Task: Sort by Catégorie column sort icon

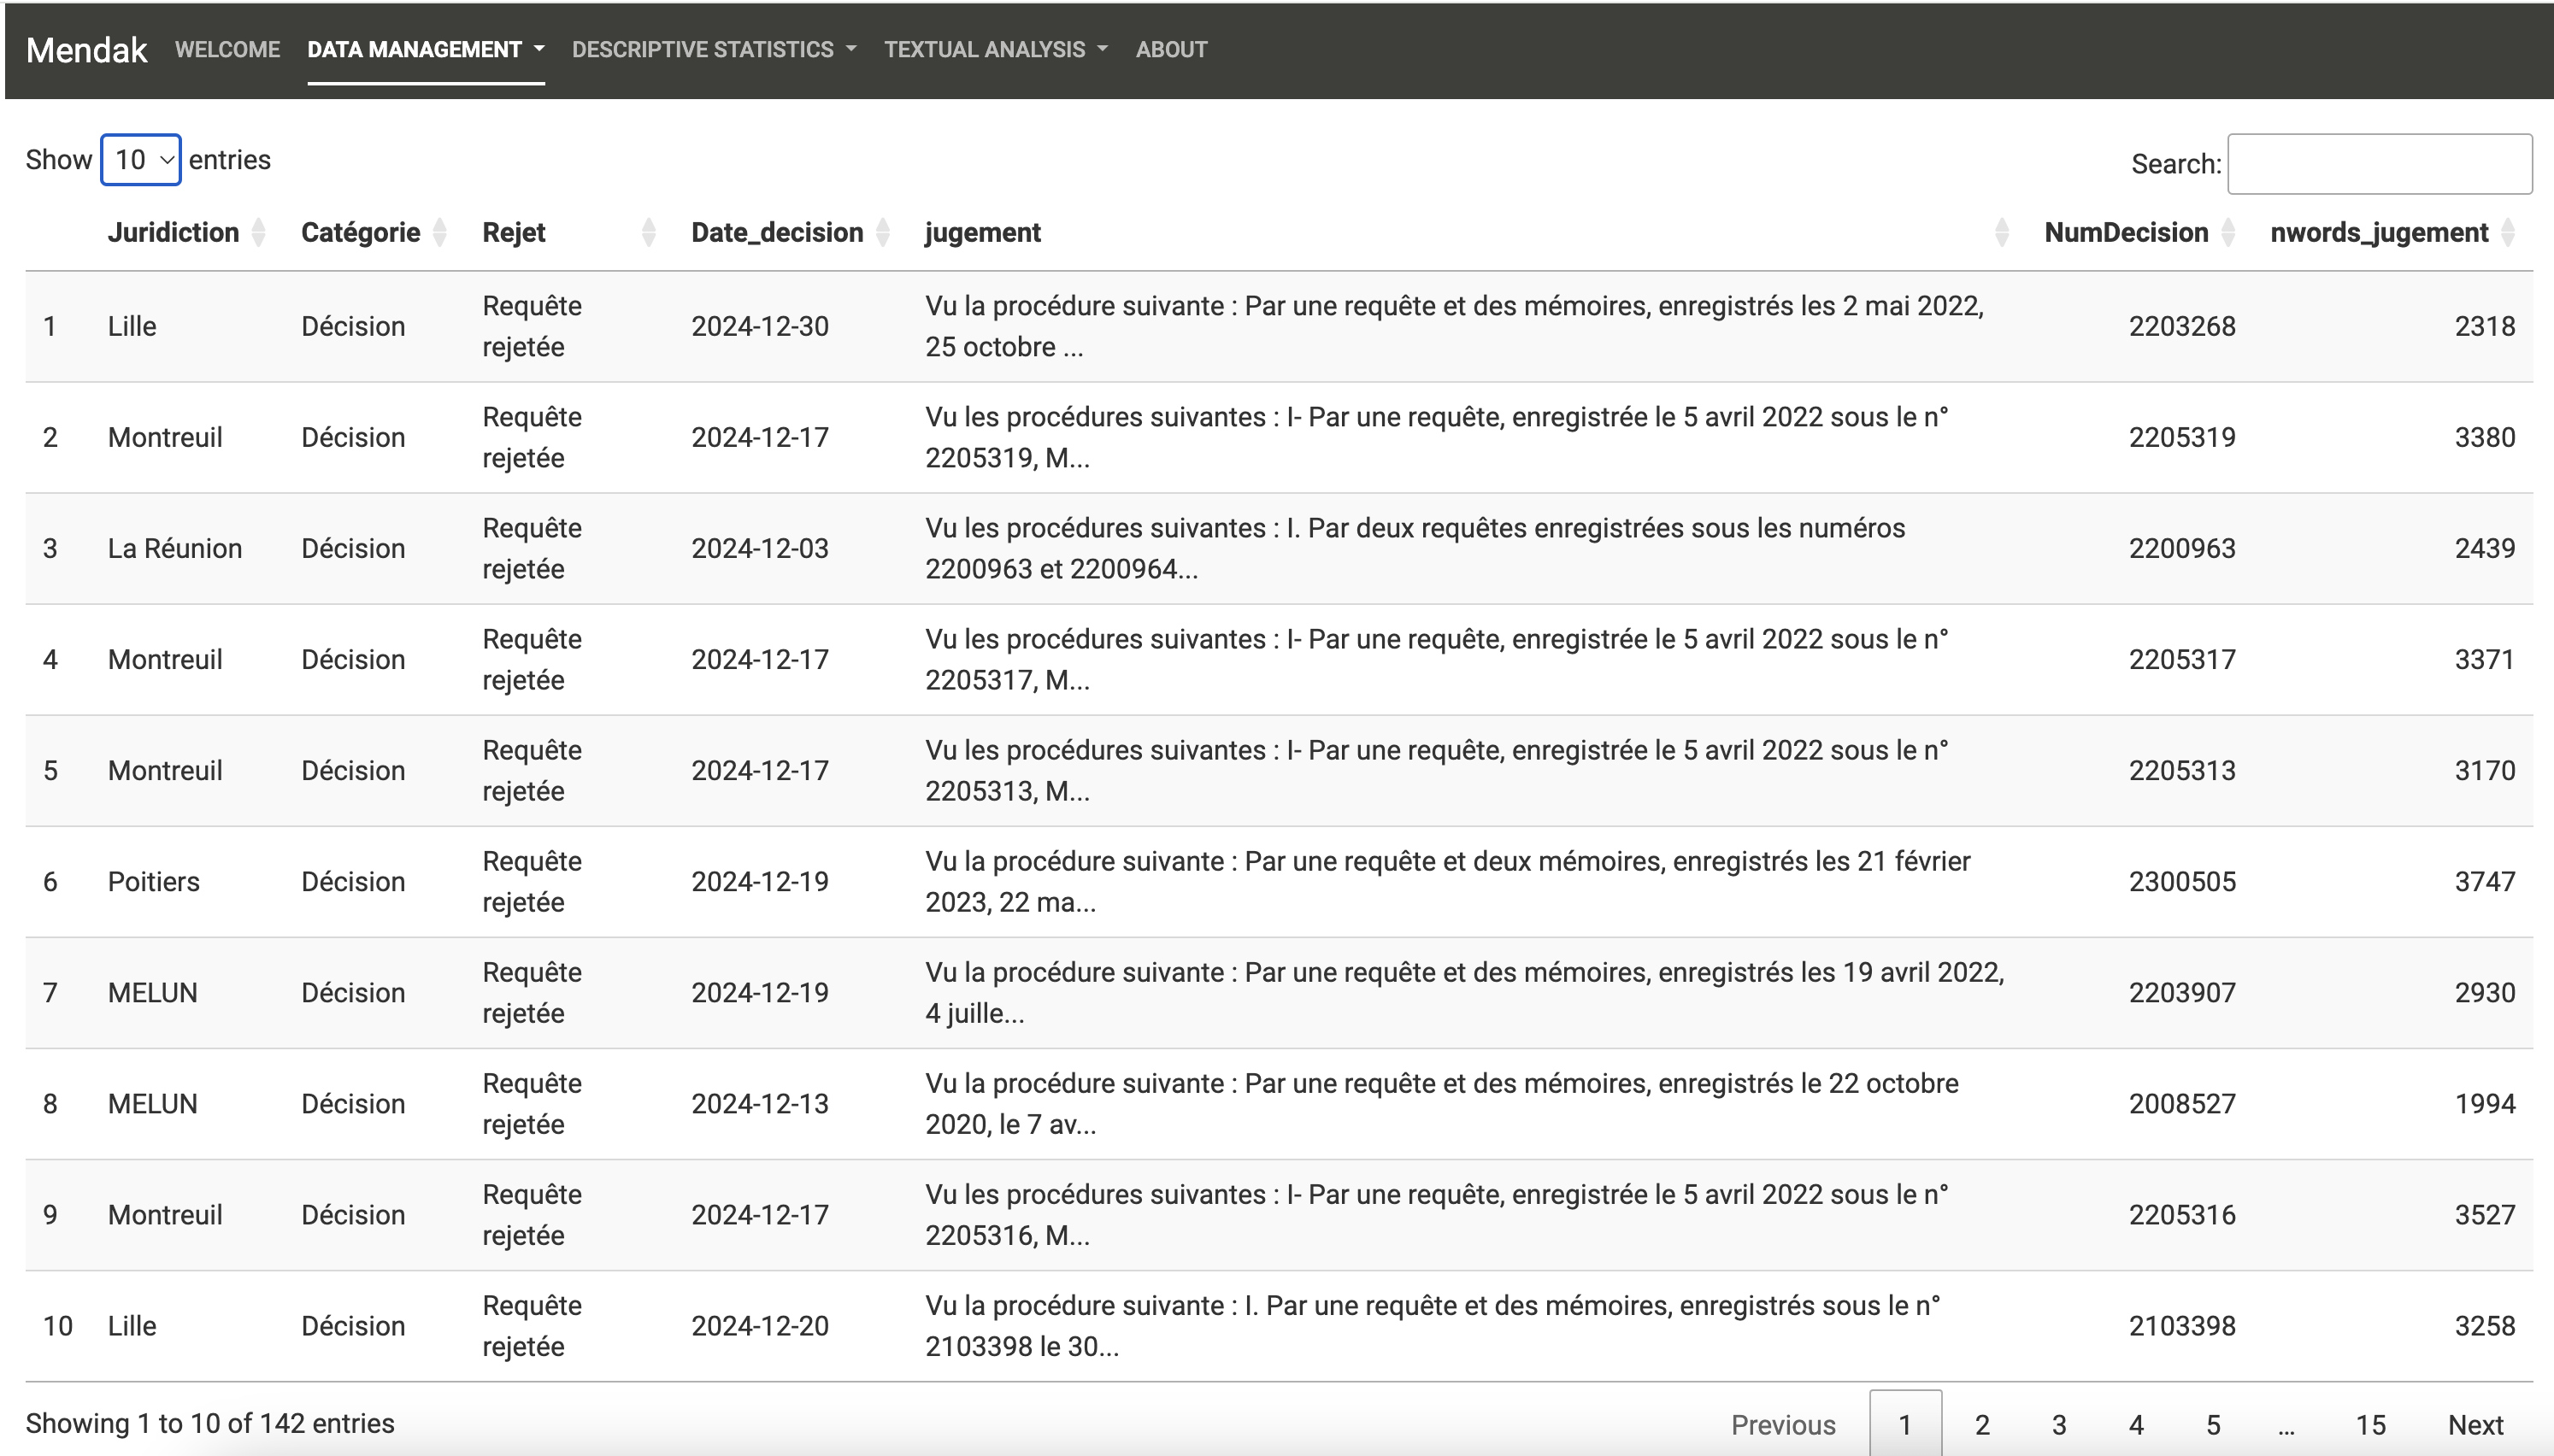Action: [440, 233]
